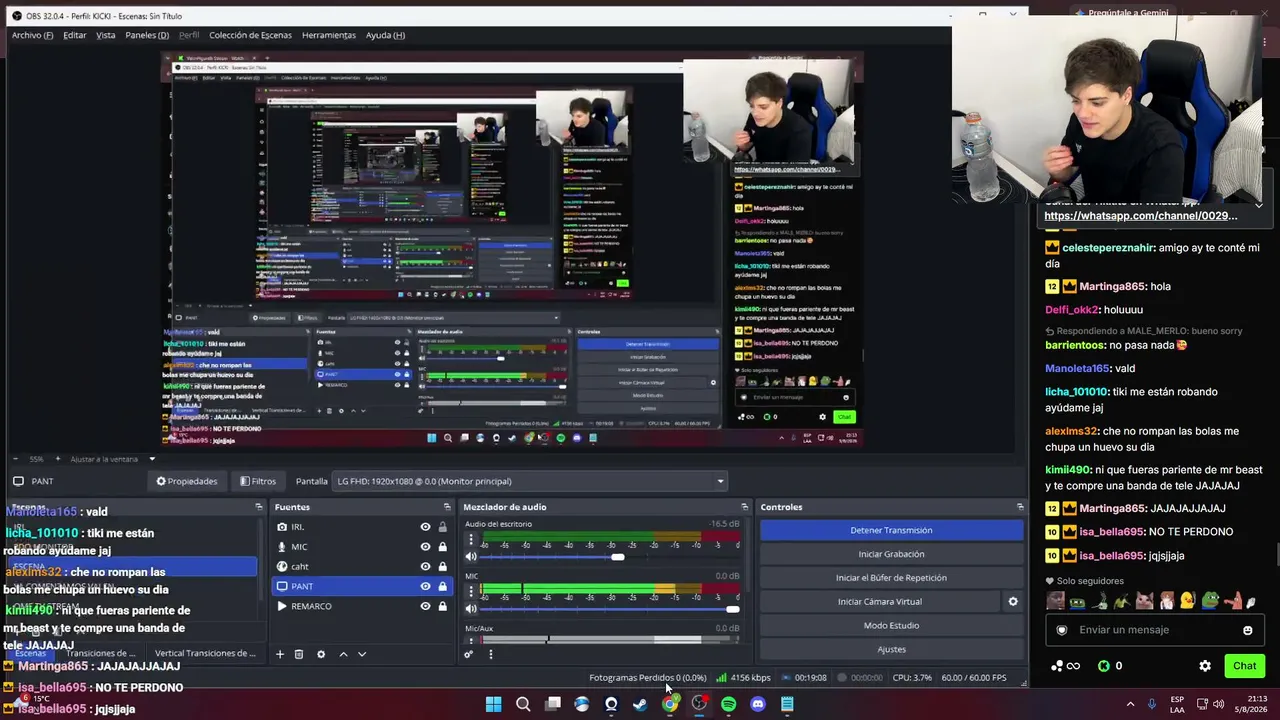Screen dimensions: 1280x720
Task: Open the Vista menu
Action: click(x=105, y=35)
